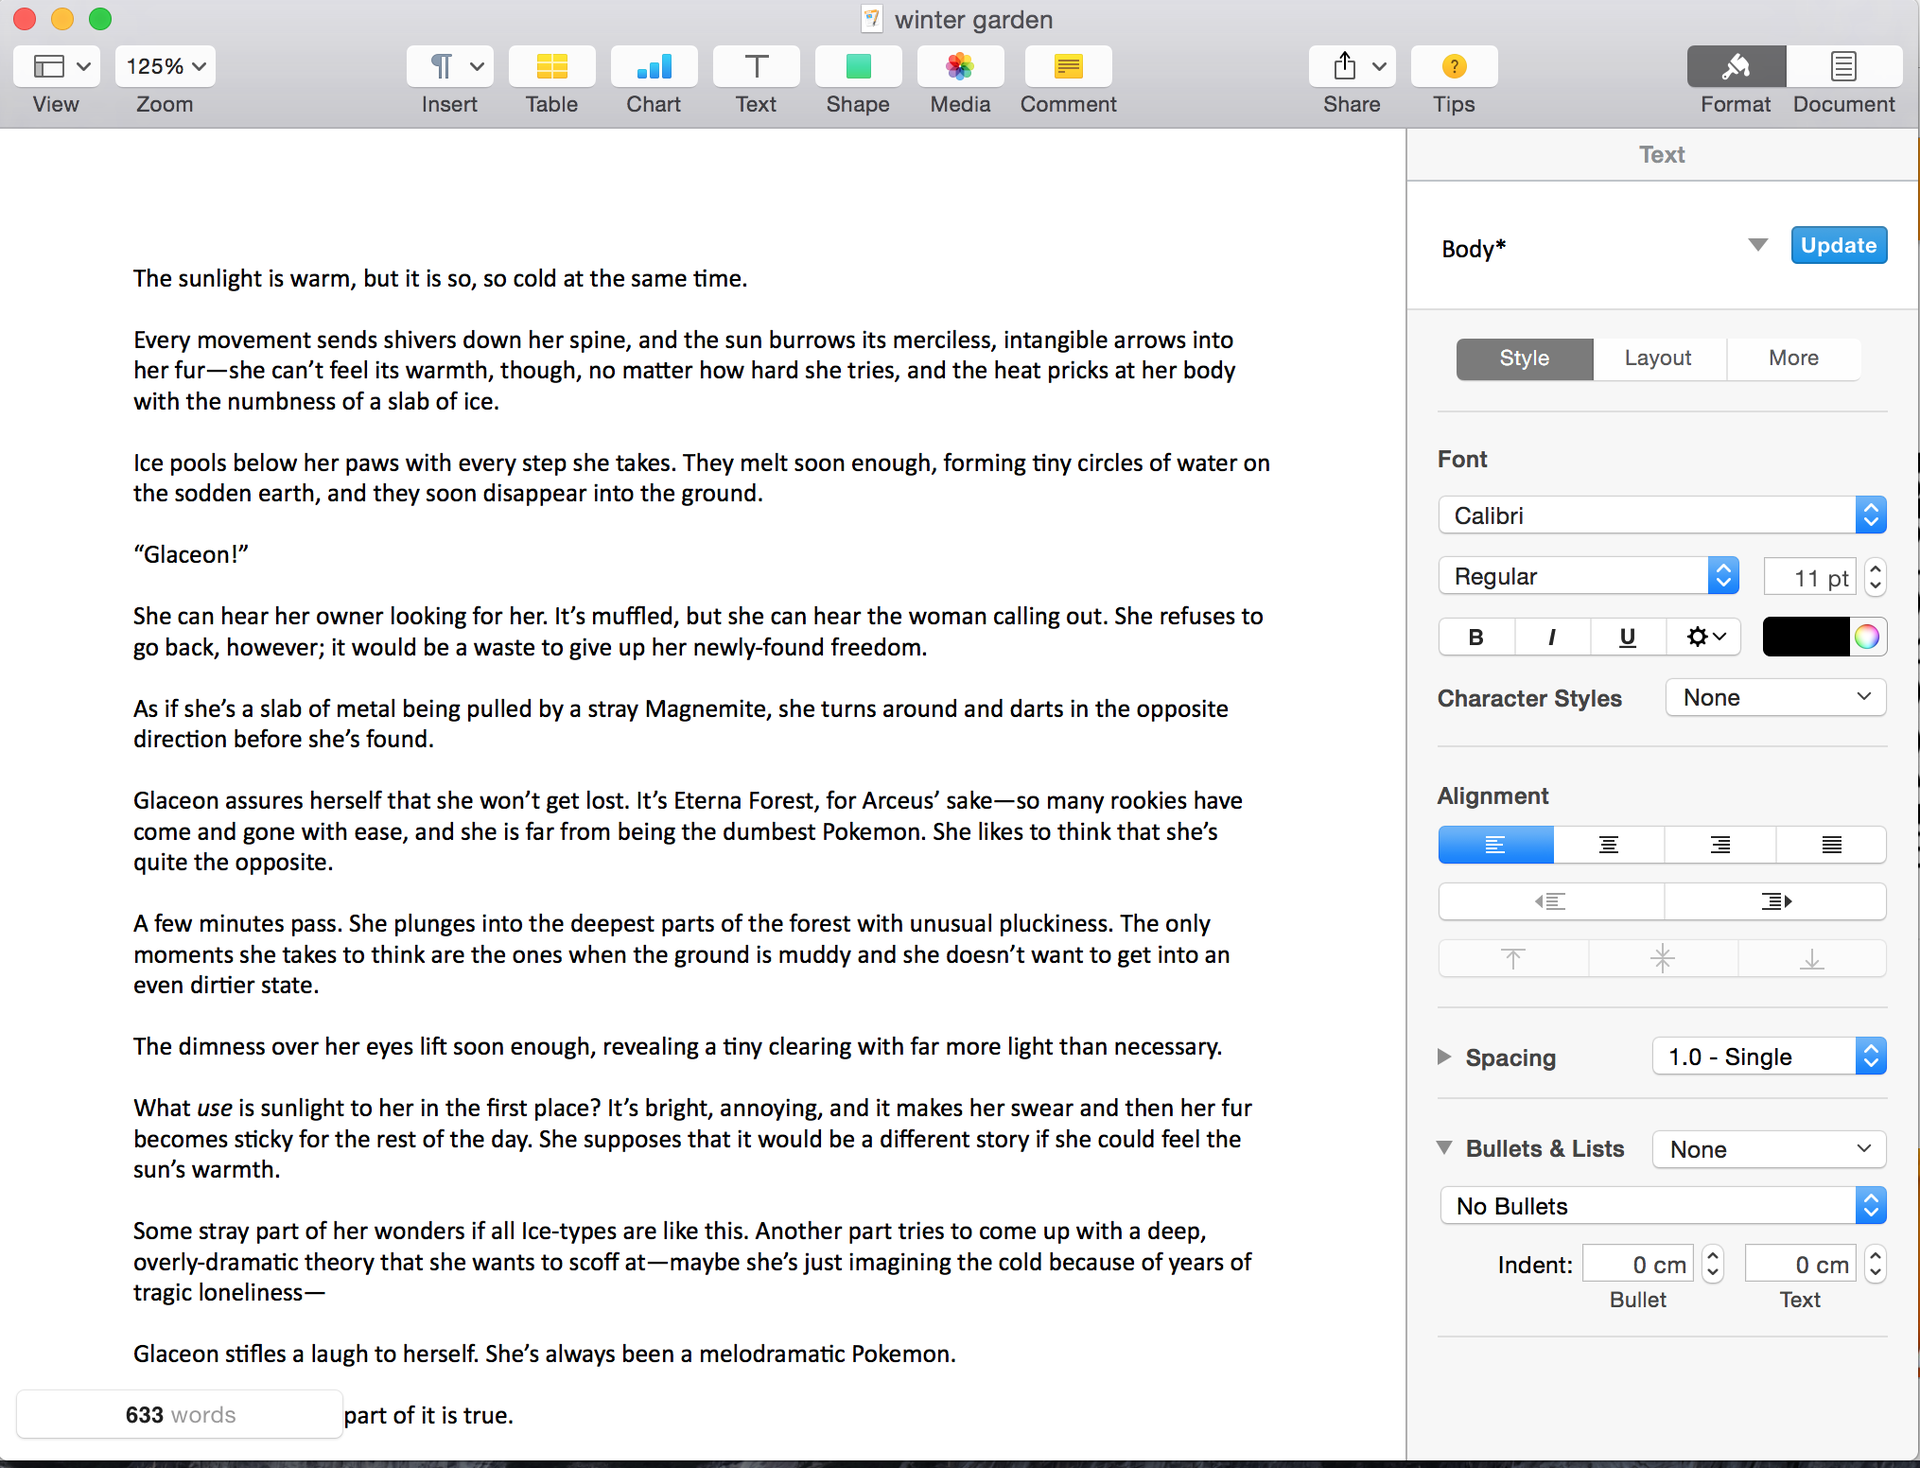1920x1468 pixels.
Task: Open the 1.0 - Single spacing dropdown
Action: point(1769,1057)
